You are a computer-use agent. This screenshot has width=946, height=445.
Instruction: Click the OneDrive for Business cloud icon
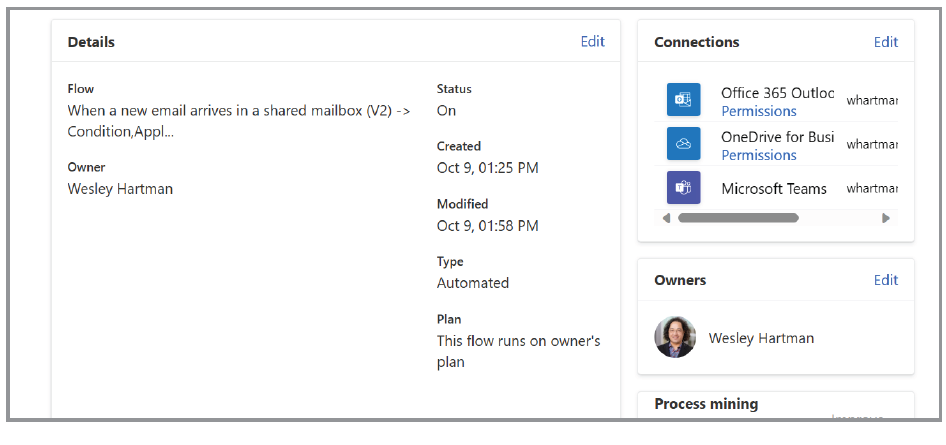pyautogui.click(x=684, y=144)
